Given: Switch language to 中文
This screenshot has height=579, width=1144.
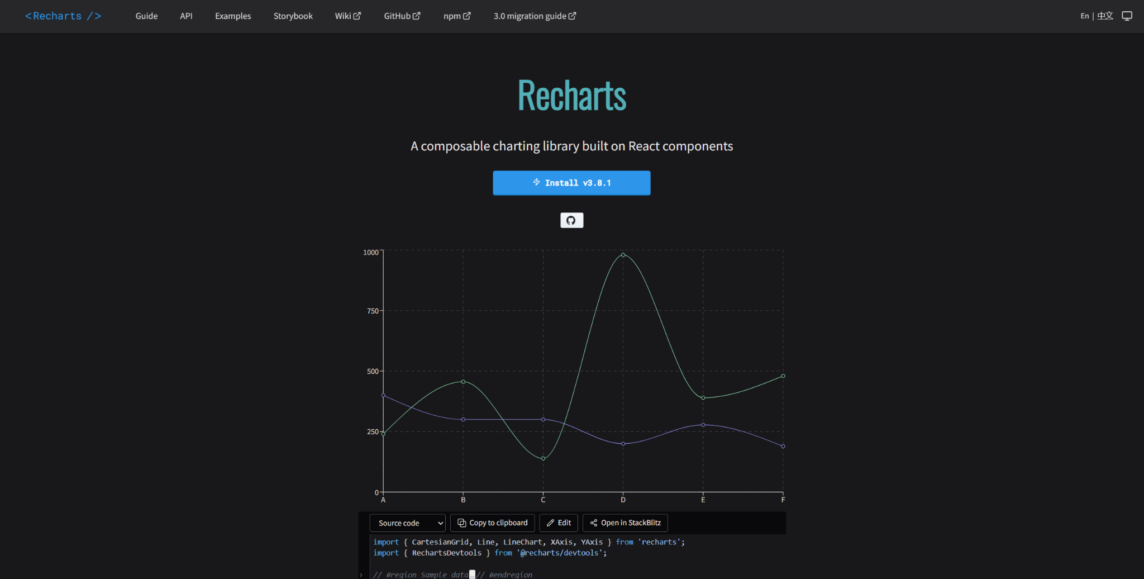Looking at the screenshot, I should point(1105,16).
